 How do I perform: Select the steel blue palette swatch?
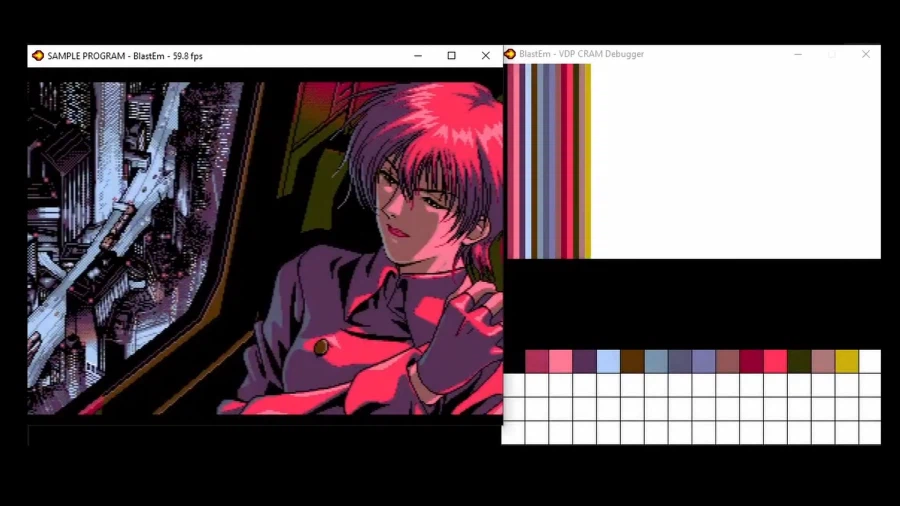click(x=656, y=361)
